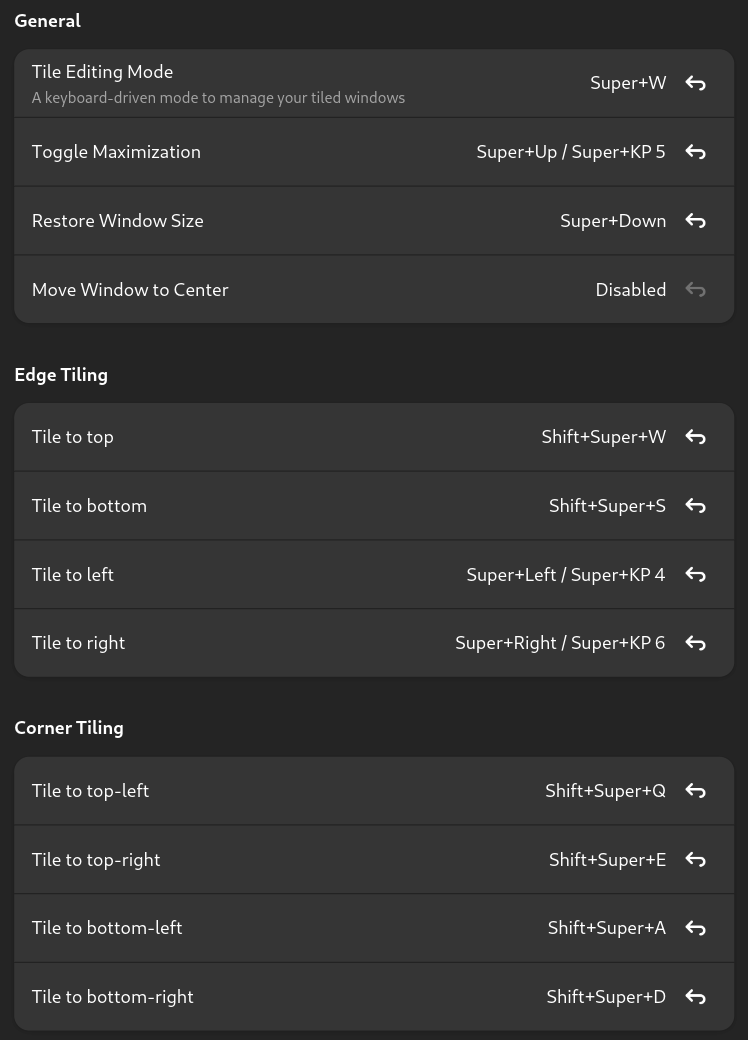Image resolution: width=748 pixels, height=1040 pixels.
Task: Reset the Tile to bottom-left shortcut
Action: [695, 928]
